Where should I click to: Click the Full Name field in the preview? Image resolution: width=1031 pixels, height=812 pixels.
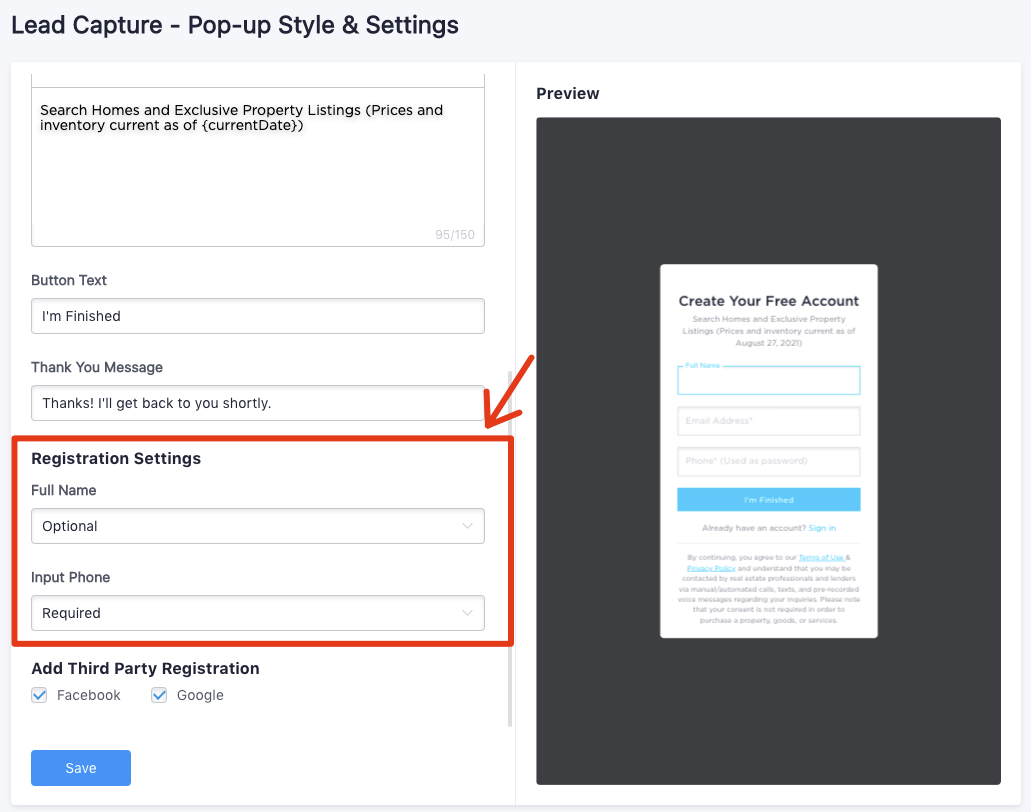[768, 380]
